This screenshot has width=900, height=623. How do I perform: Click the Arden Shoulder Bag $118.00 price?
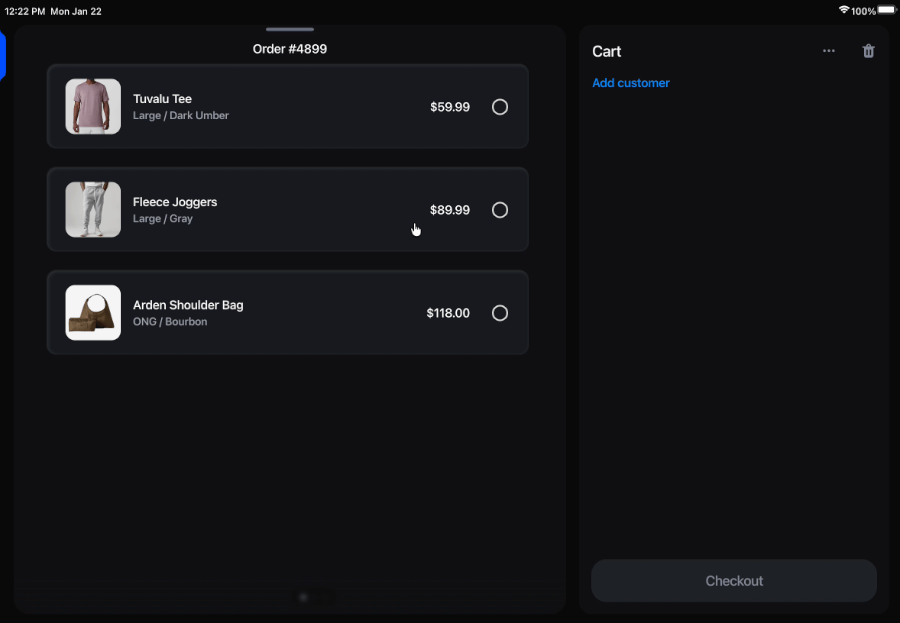point(448,313)
